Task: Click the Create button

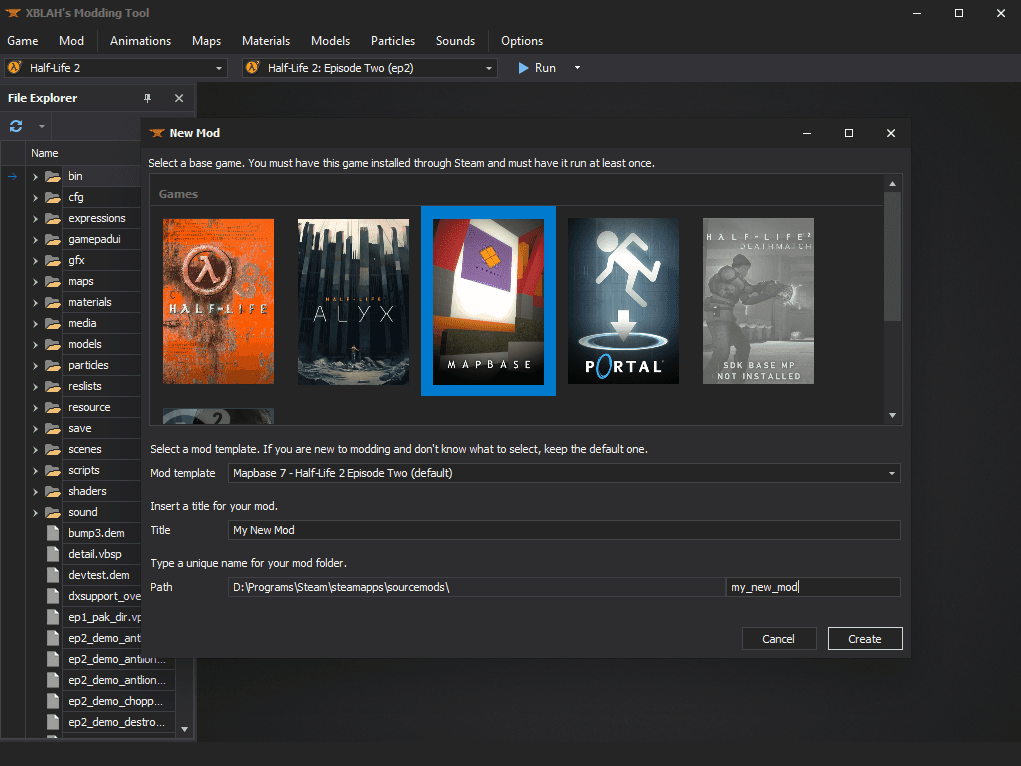Action: tap(865, 639)
